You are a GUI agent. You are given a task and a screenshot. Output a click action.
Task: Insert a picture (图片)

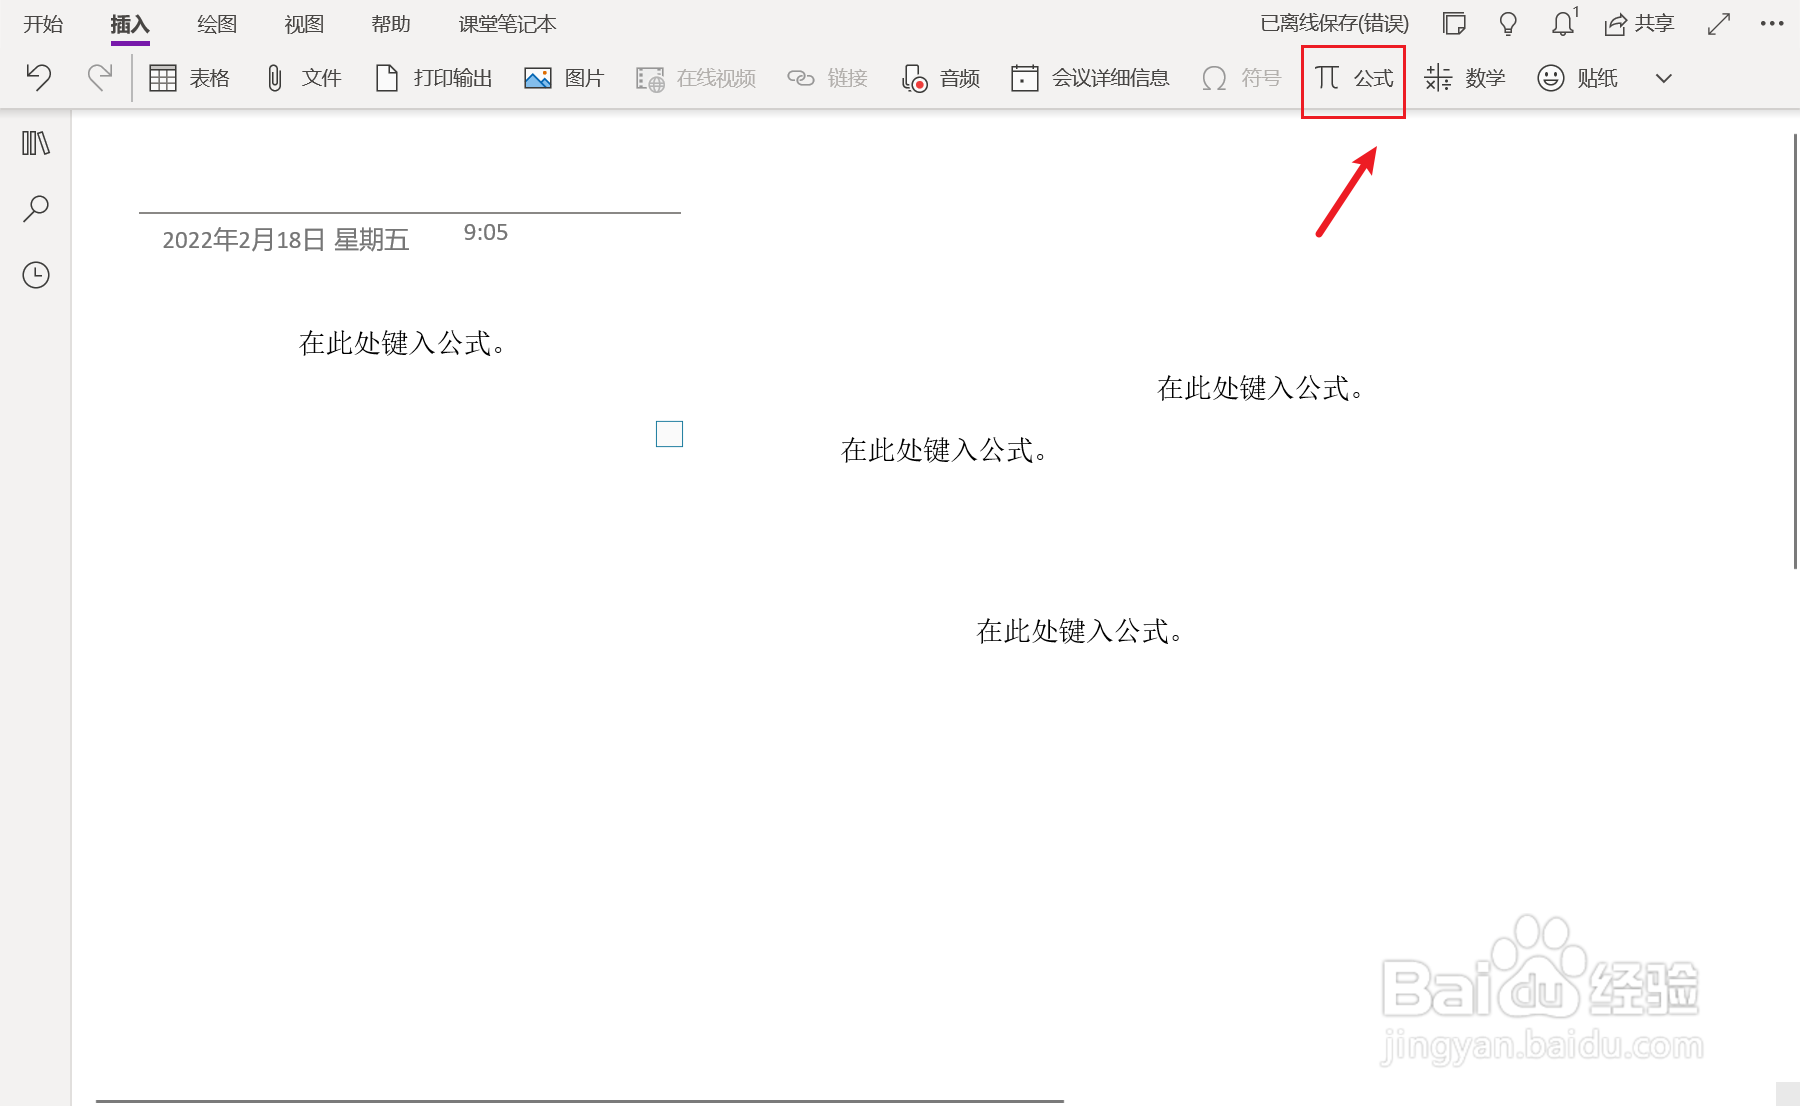click(x=564, y=78)
